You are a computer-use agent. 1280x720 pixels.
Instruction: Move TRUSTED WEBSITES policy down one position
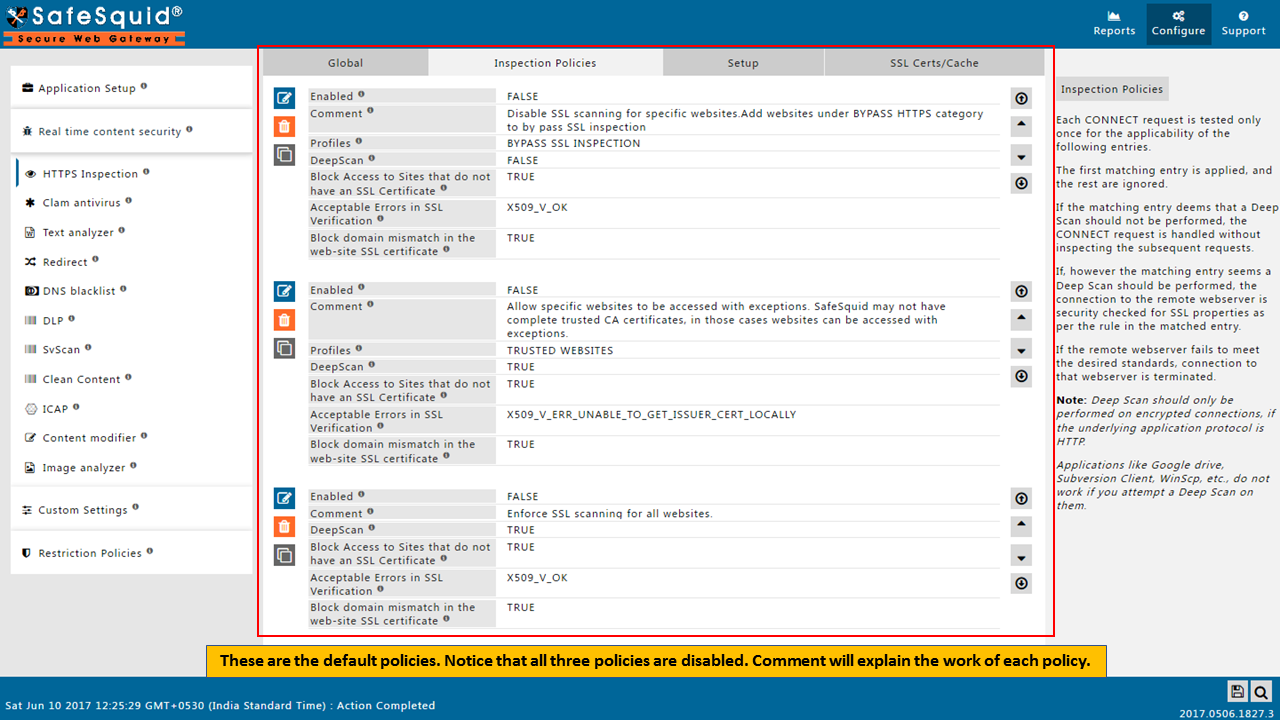pyautogui.click(x=1021, y=350)
